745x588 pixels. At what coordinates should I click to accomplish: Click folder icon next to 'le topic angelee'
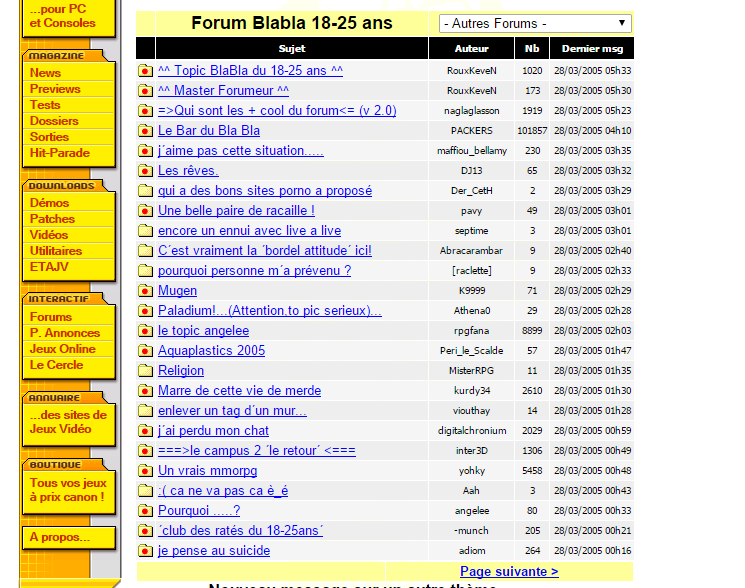click(145, 331)
